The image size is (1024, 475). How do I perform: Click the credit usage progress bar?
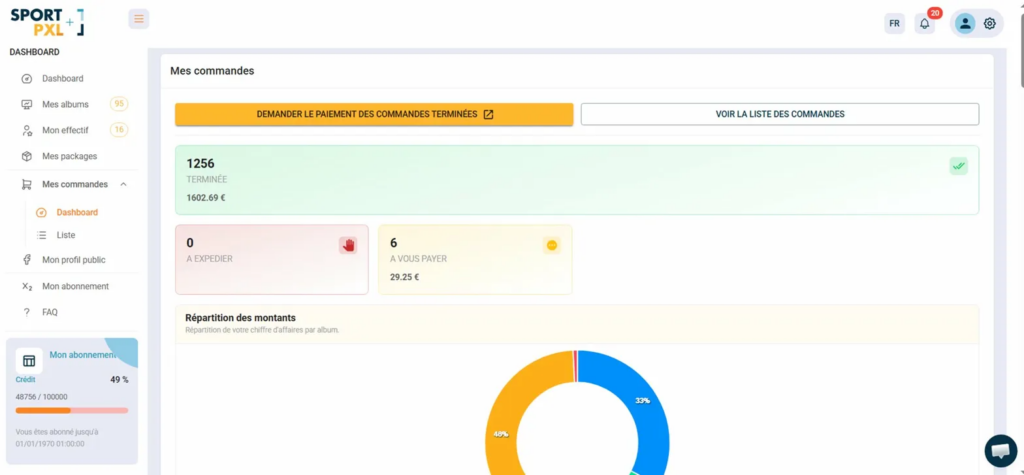pos(72,410)
